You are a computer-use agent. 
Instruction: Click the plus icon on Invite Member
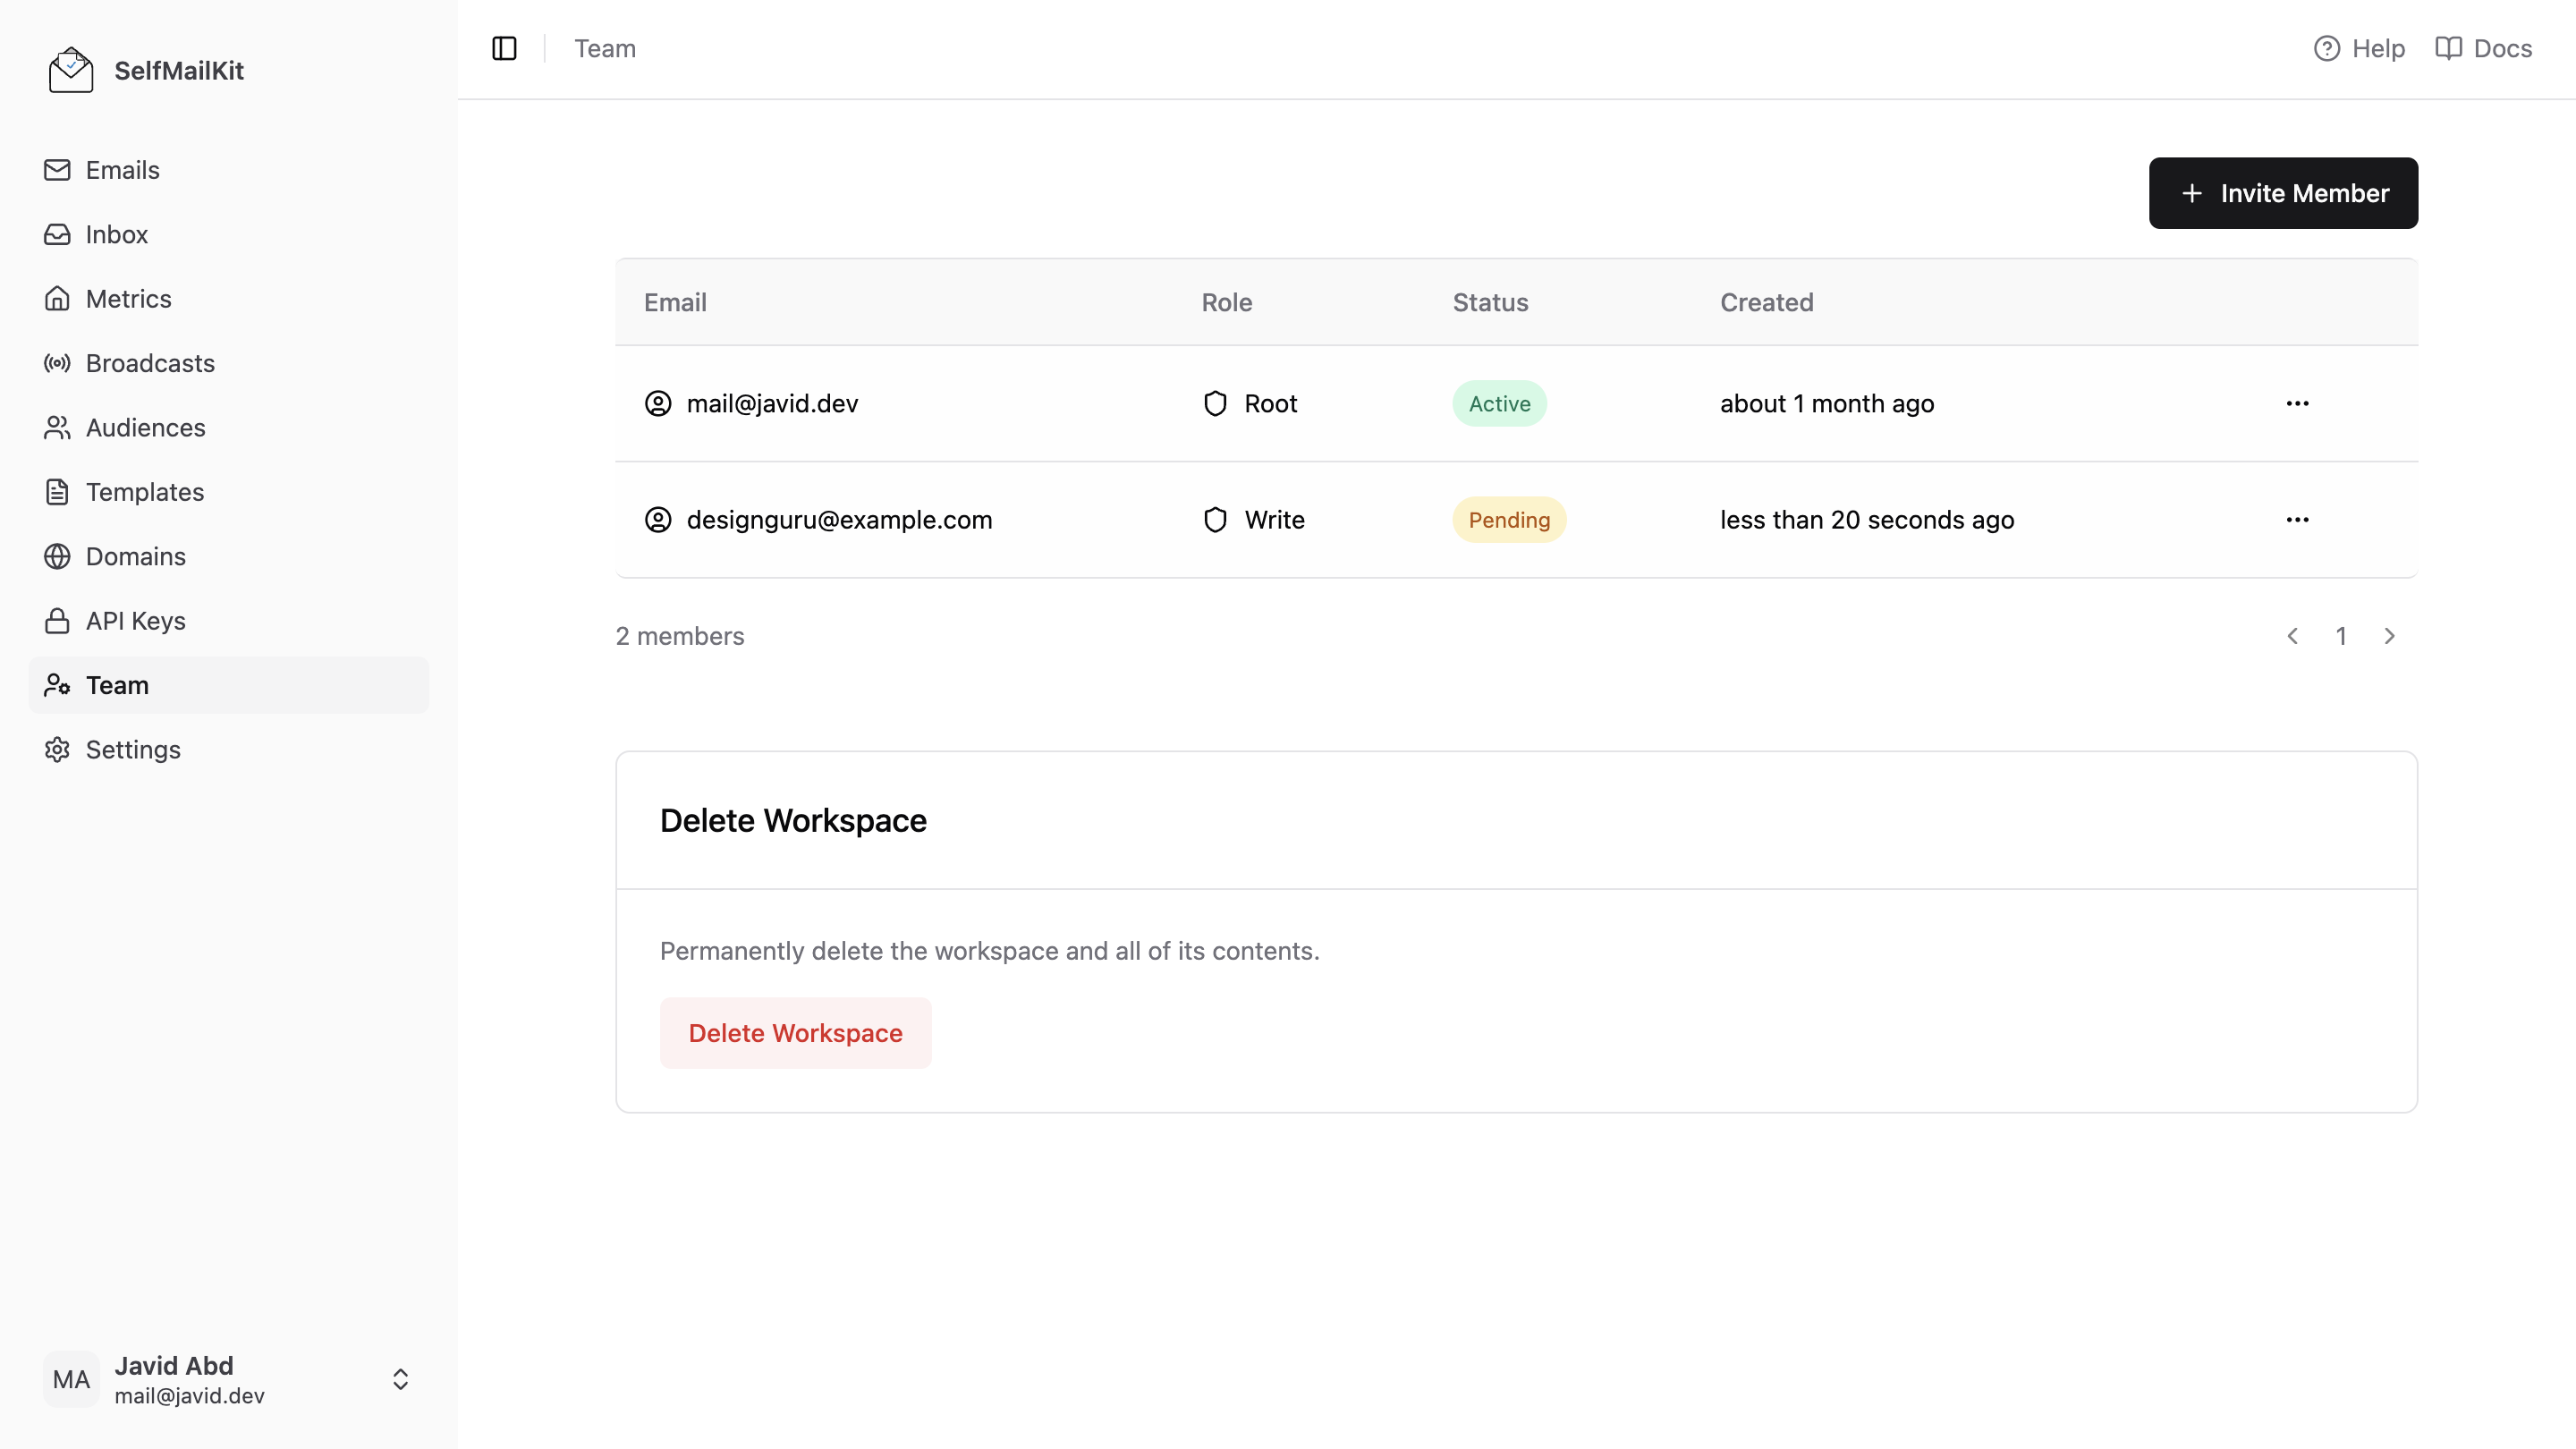pos(2191,193)
